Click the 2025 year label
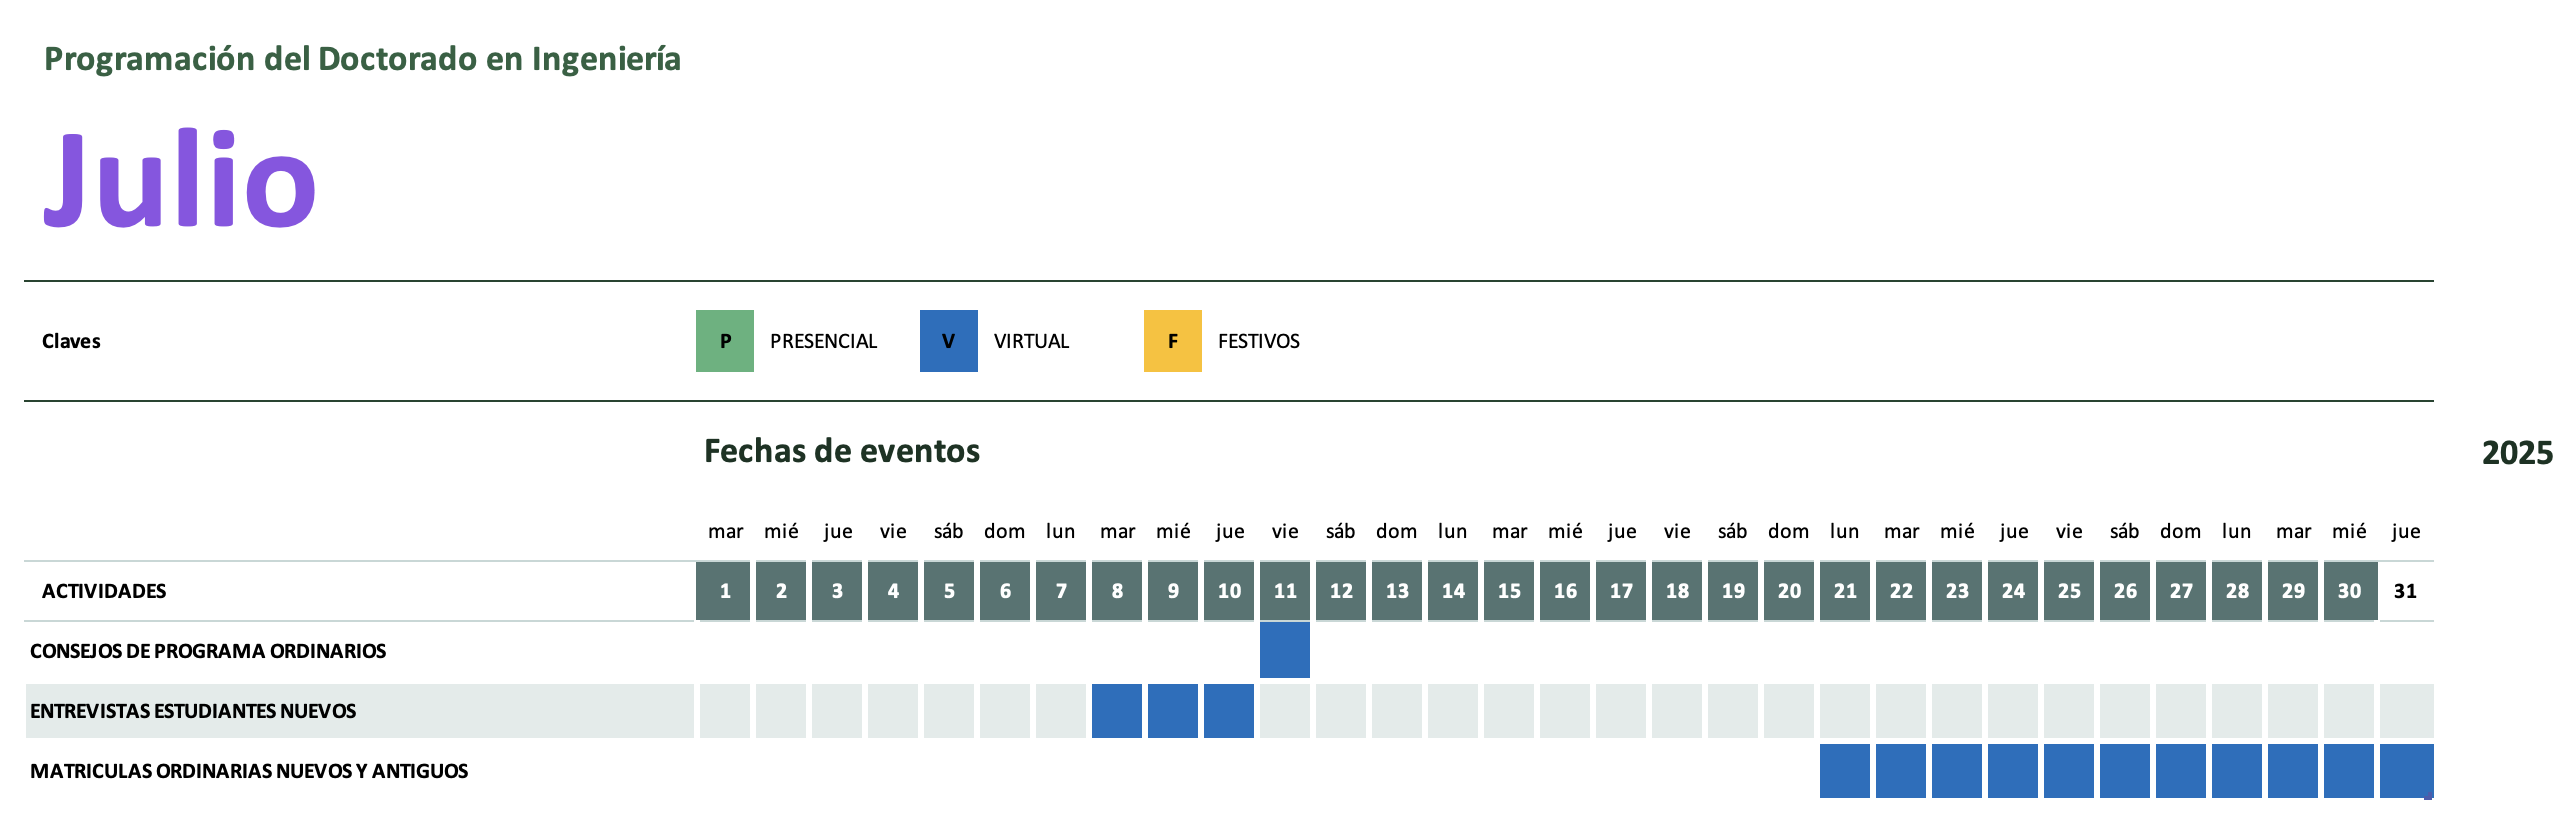This screenshot has height=814, width=2562. tap(2517, 453)
